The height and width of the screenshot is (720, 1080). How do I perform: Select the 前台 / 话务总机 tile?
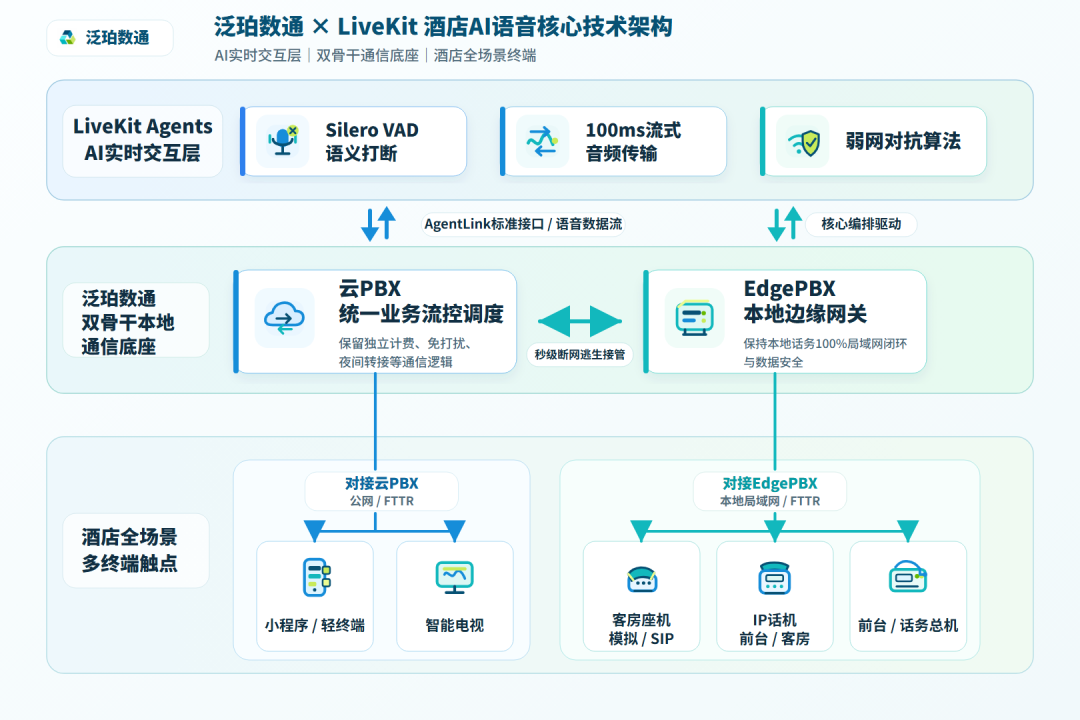pos(908,596)
